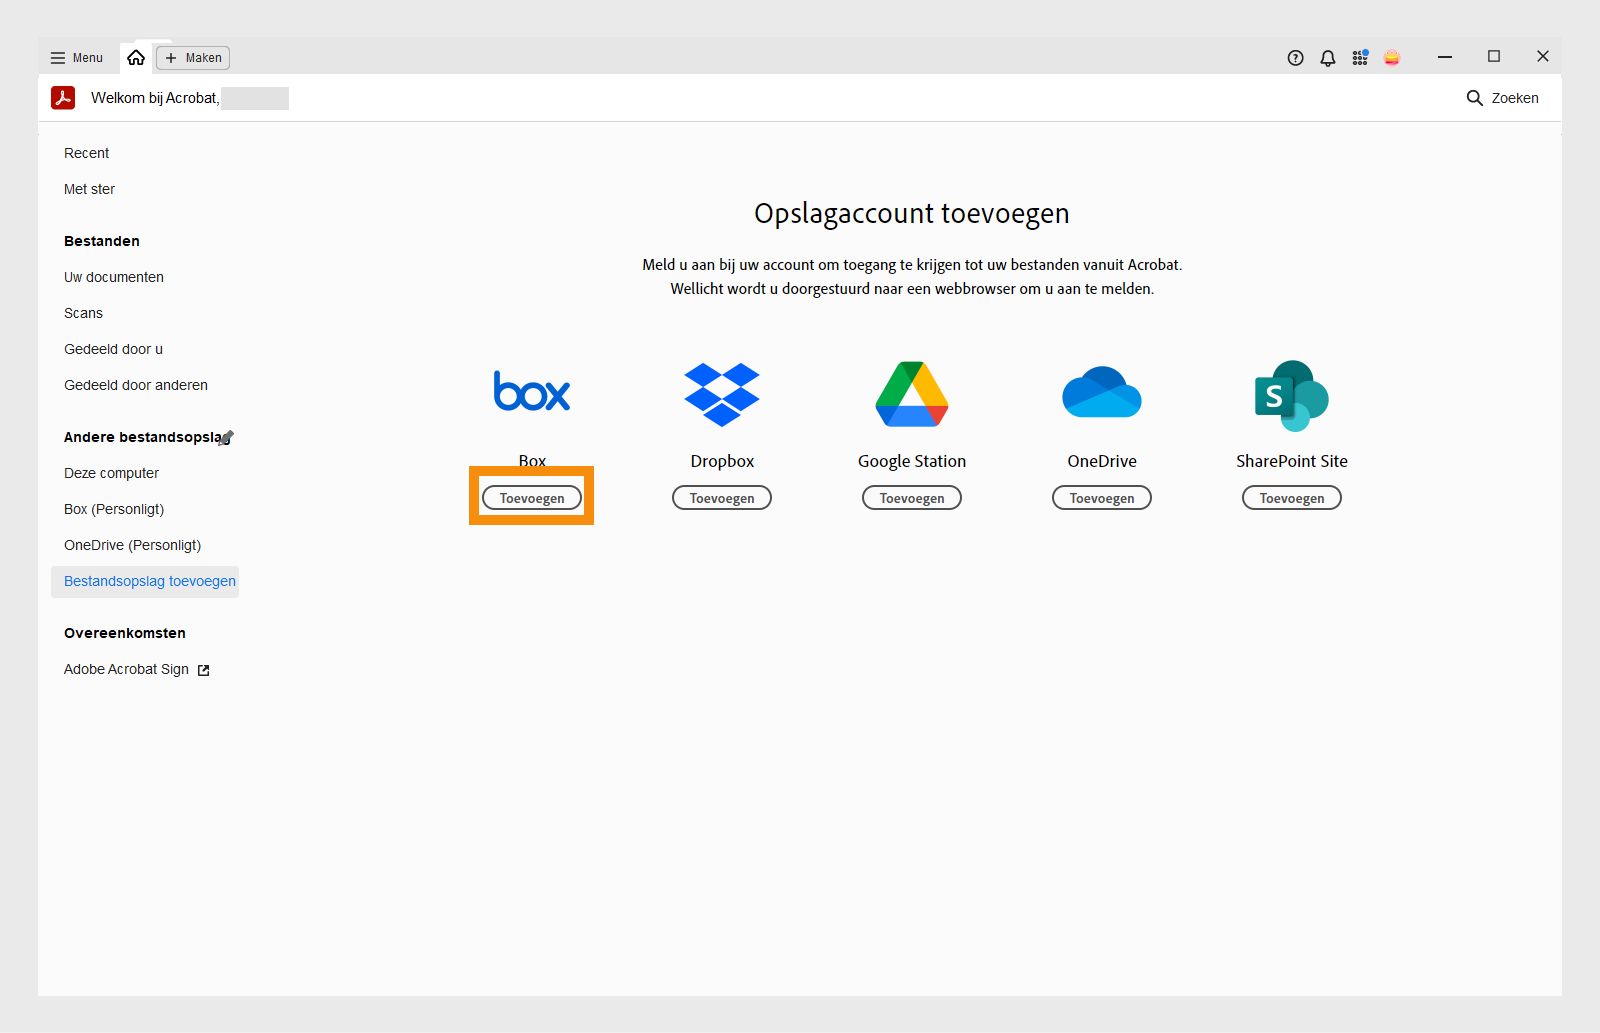This screenshot has height=1033, width=1600.
Task: Open help via the question mark icon
Action: point(1294,57)
